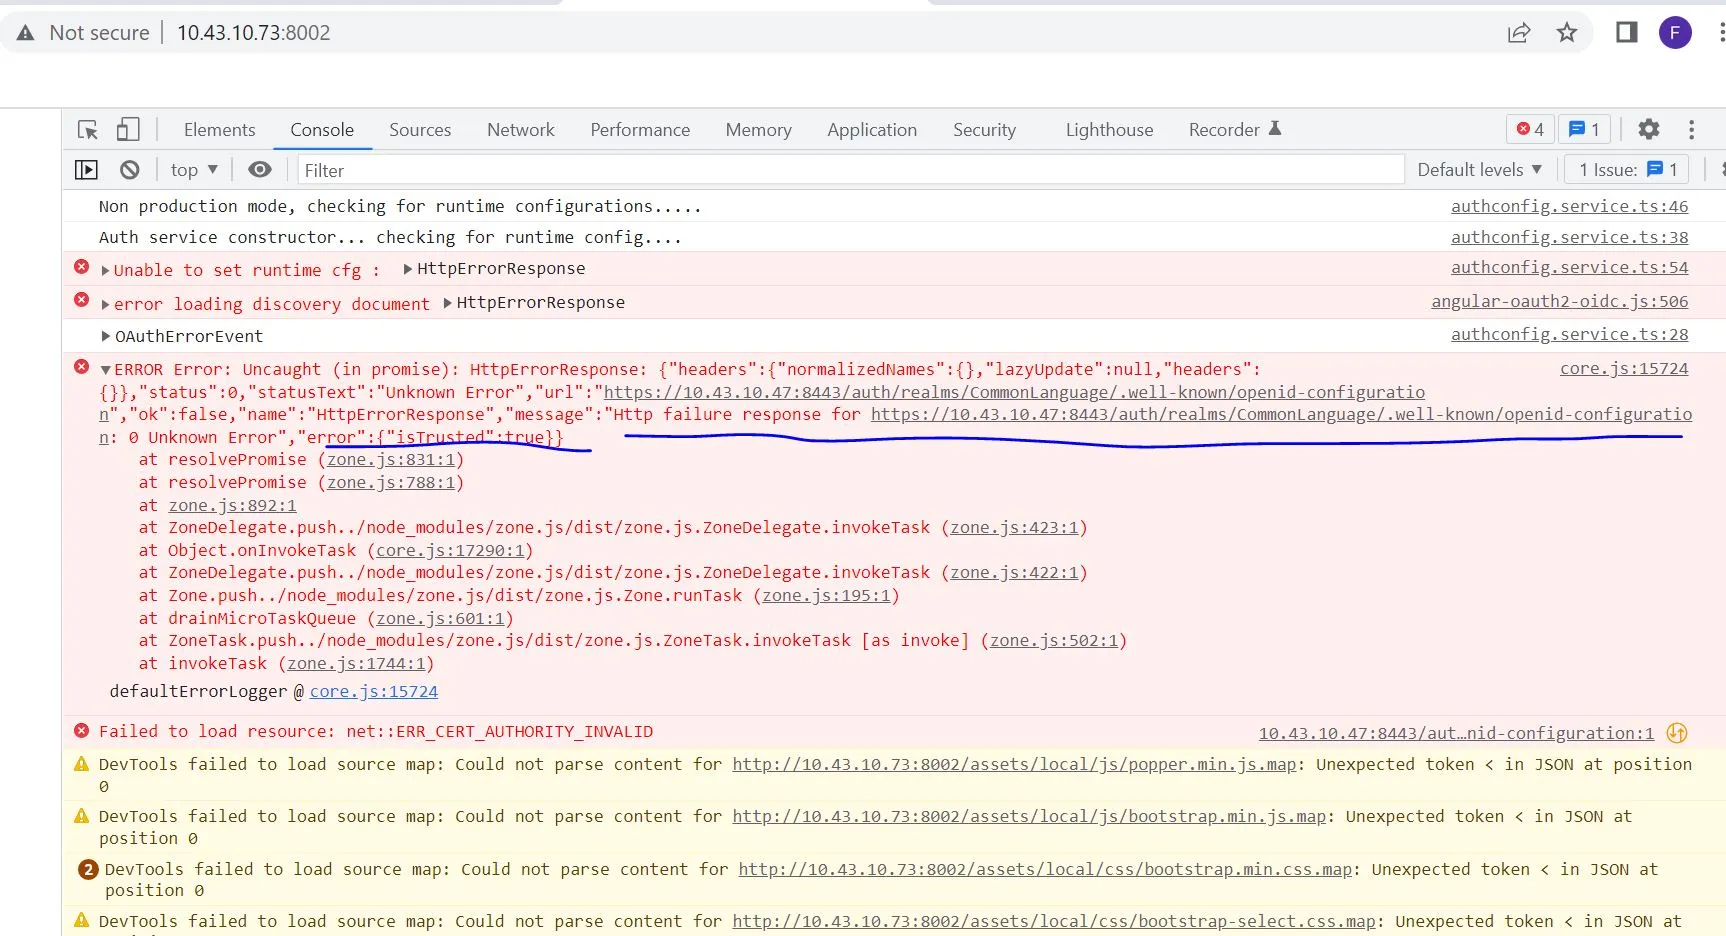
Task: Open the browser side panel icon
Action: [1627, 33]
